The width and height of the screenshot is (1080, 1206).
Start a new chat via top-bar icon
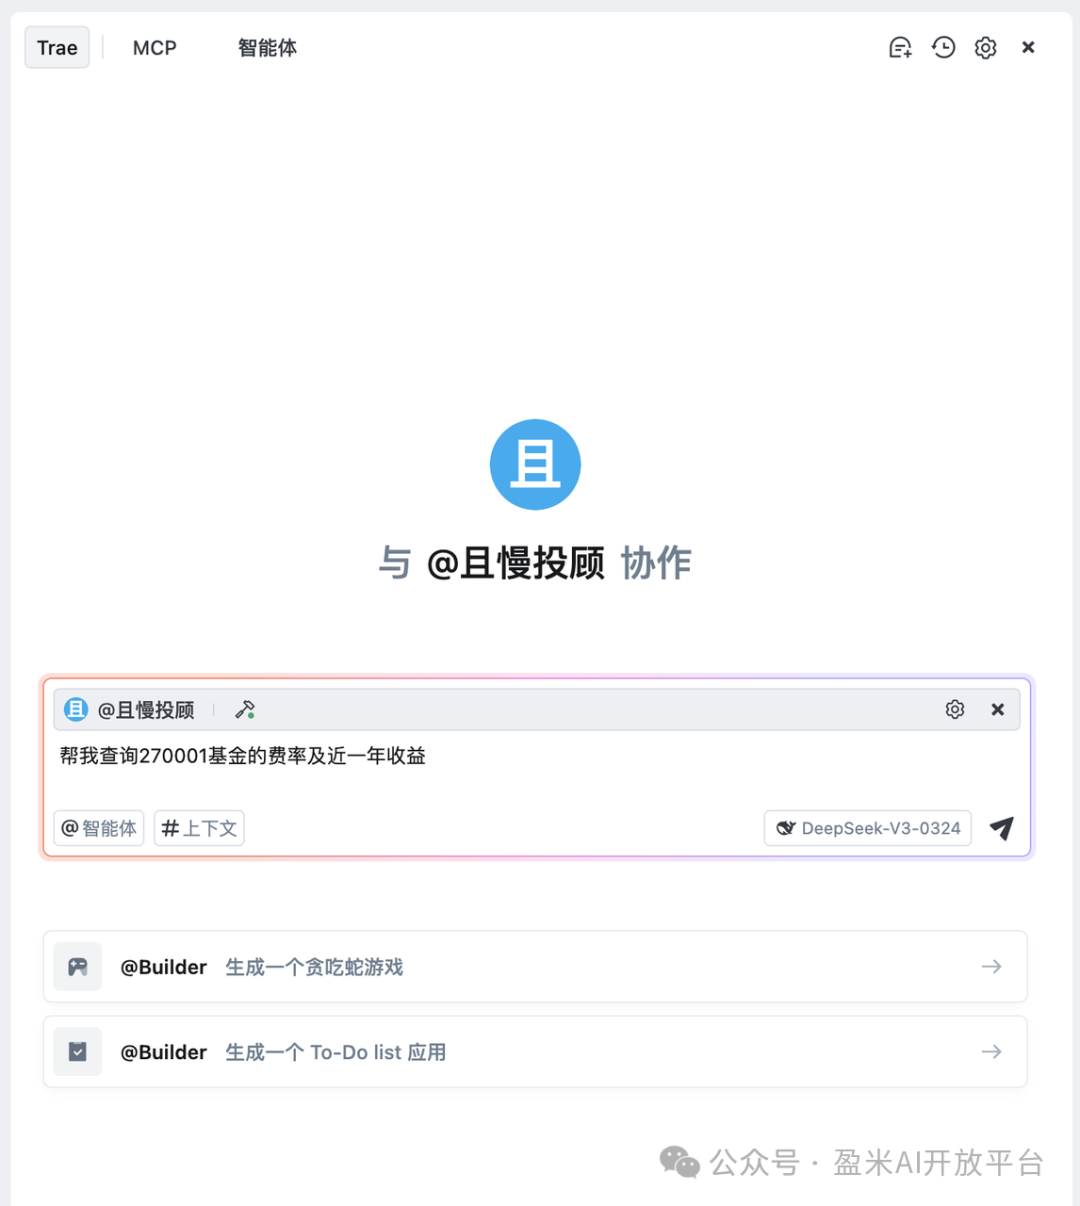tap(900, 48)
